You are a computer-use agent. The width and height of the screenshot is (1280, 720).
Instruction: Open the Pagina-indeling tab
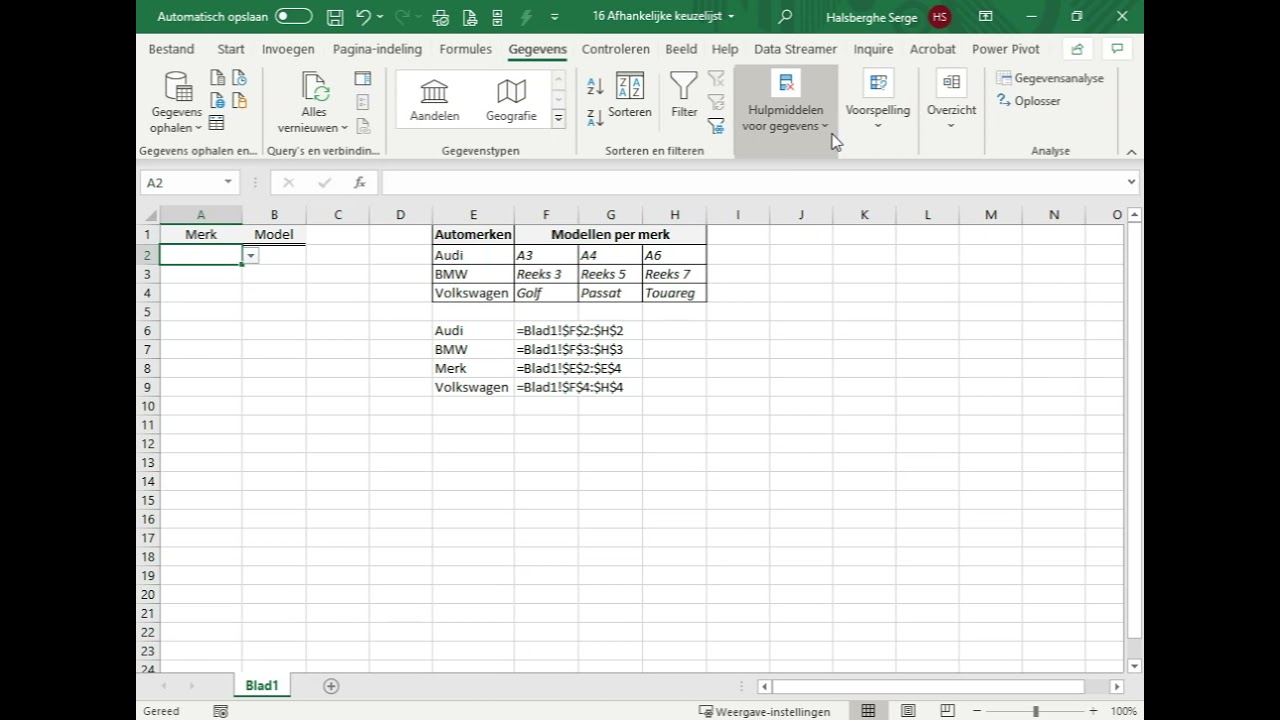tap(377, 49)
